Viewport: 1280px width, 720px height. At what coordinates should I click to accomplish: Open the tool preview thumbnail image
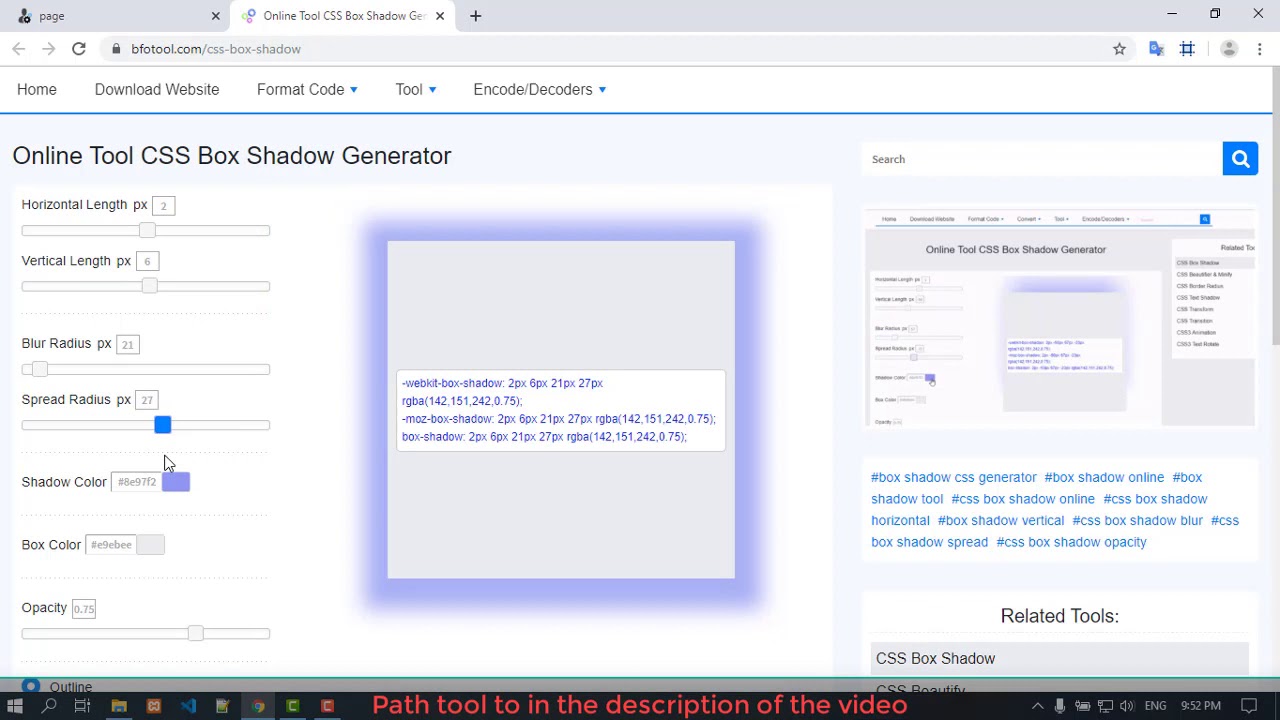(1060, 318)
